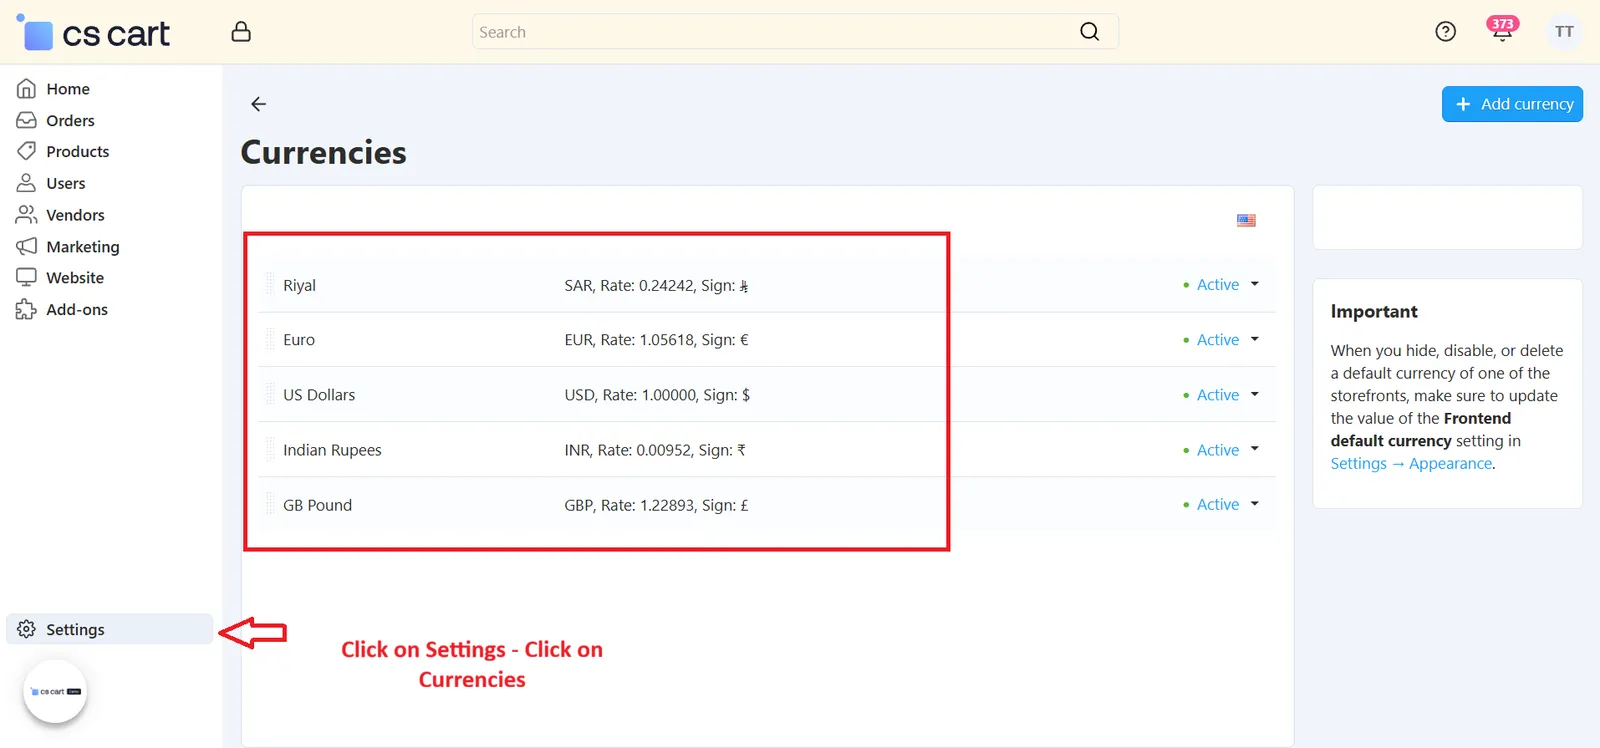
Task: Expand the Active status dropdown for Riyal
Action: point(1221,285)
